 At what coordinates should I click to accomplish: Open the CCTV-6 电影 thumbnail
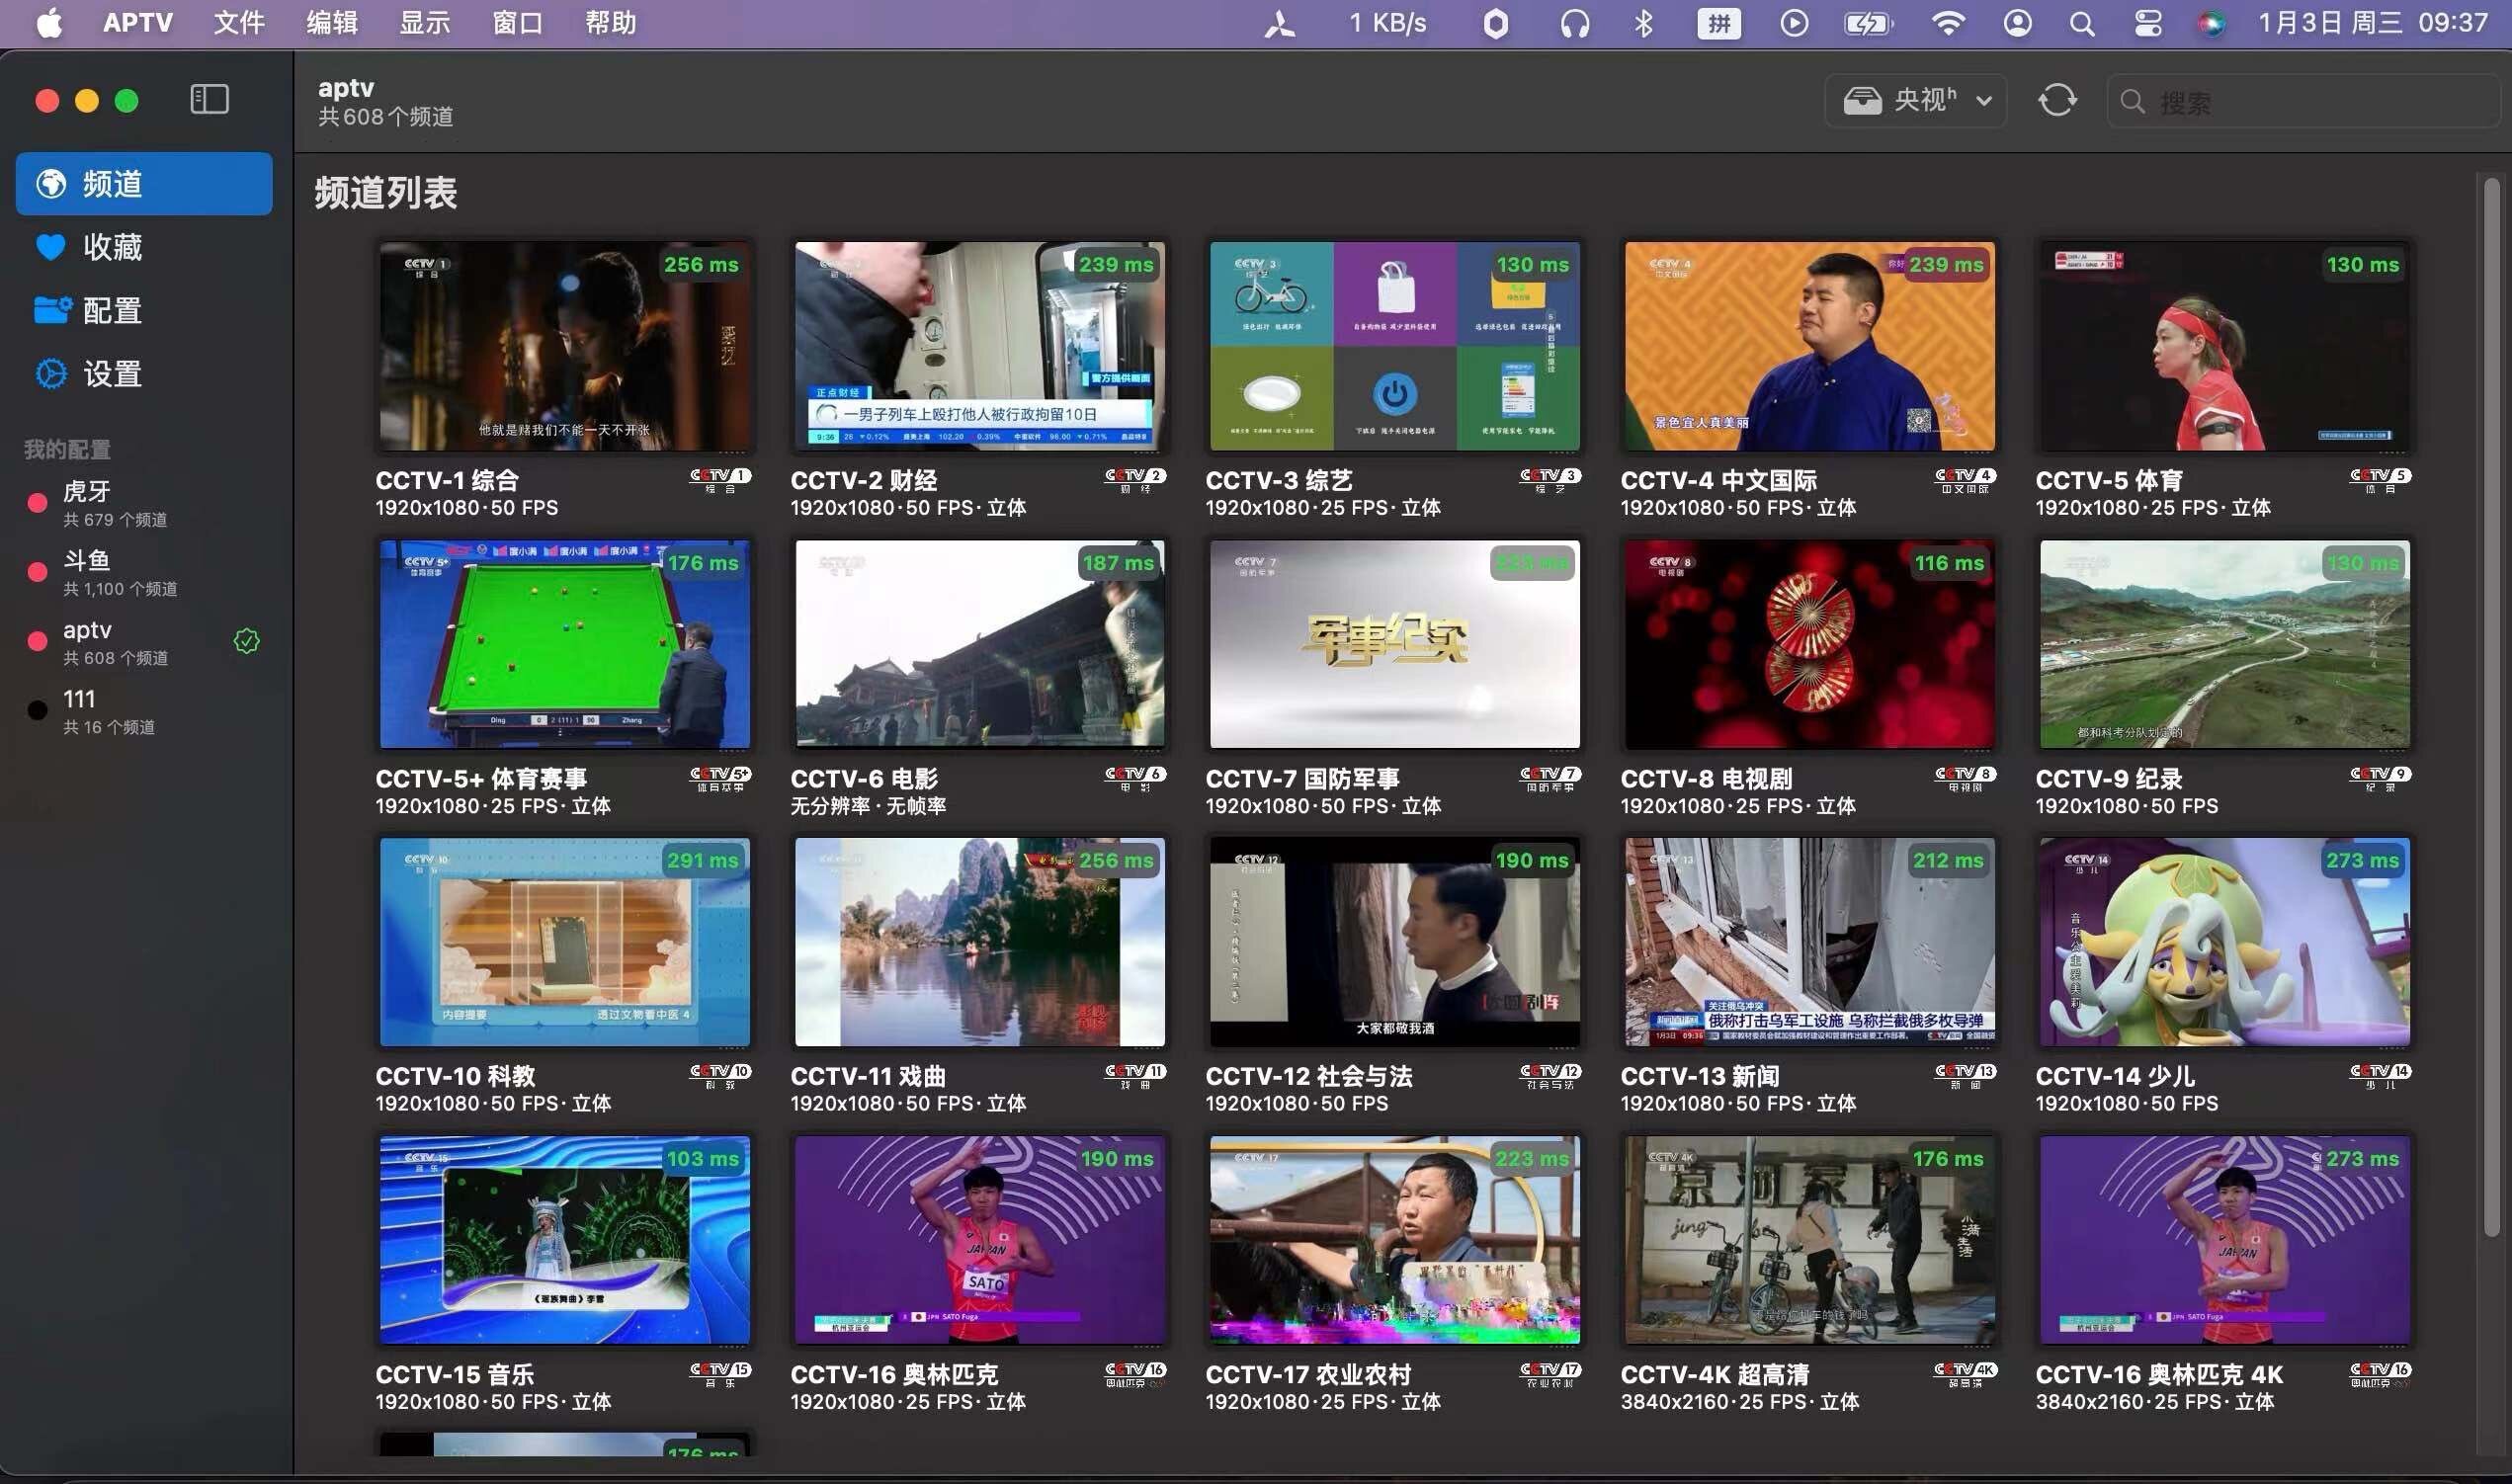[979, 644]
